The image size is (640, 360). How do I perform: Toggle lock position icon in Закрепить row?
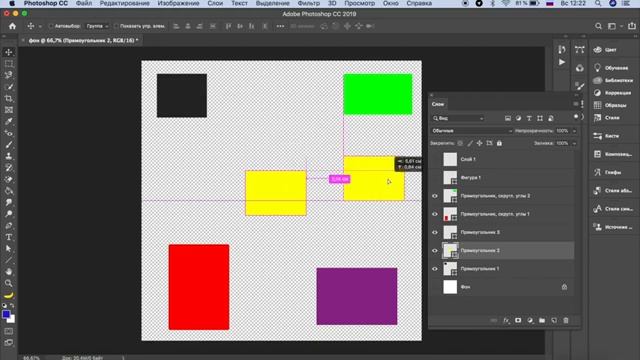(x=480, y=143)
